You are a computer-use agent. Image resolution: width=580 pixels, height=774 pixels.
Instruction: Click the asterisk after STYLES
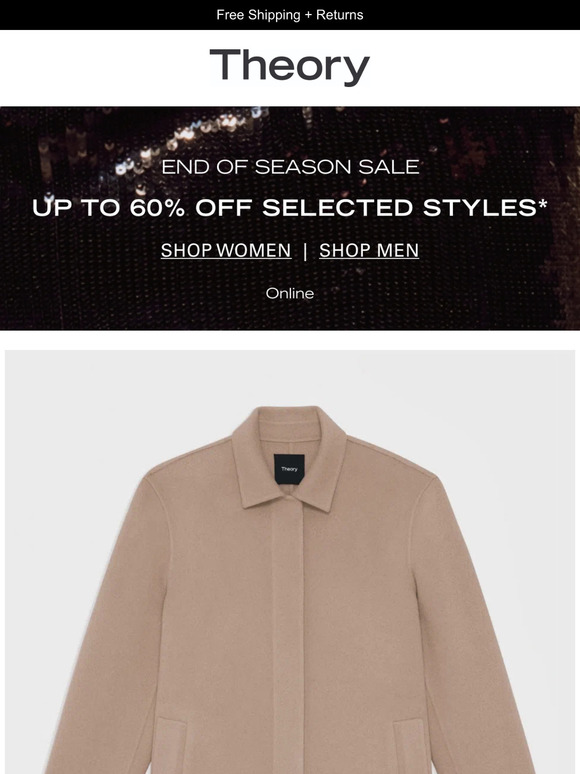pyautogui.click(x=543, y=203)
